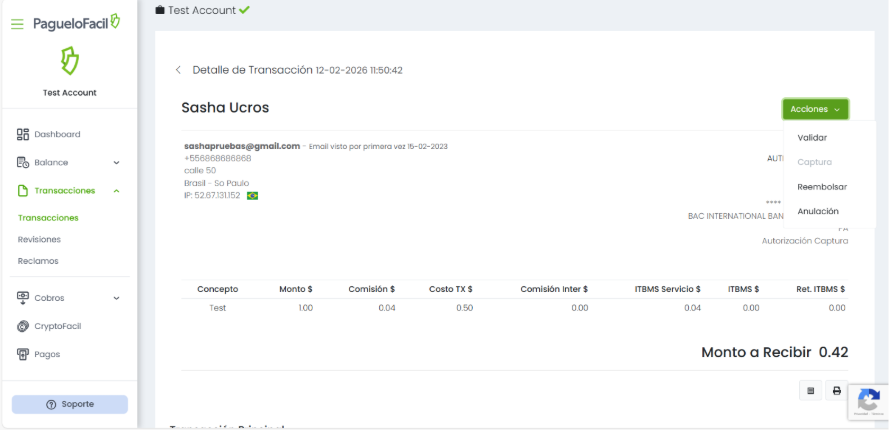Click the print icon button
Image resolution: width=889 pixels, height=430 pixels.
(x=837, y=391)
